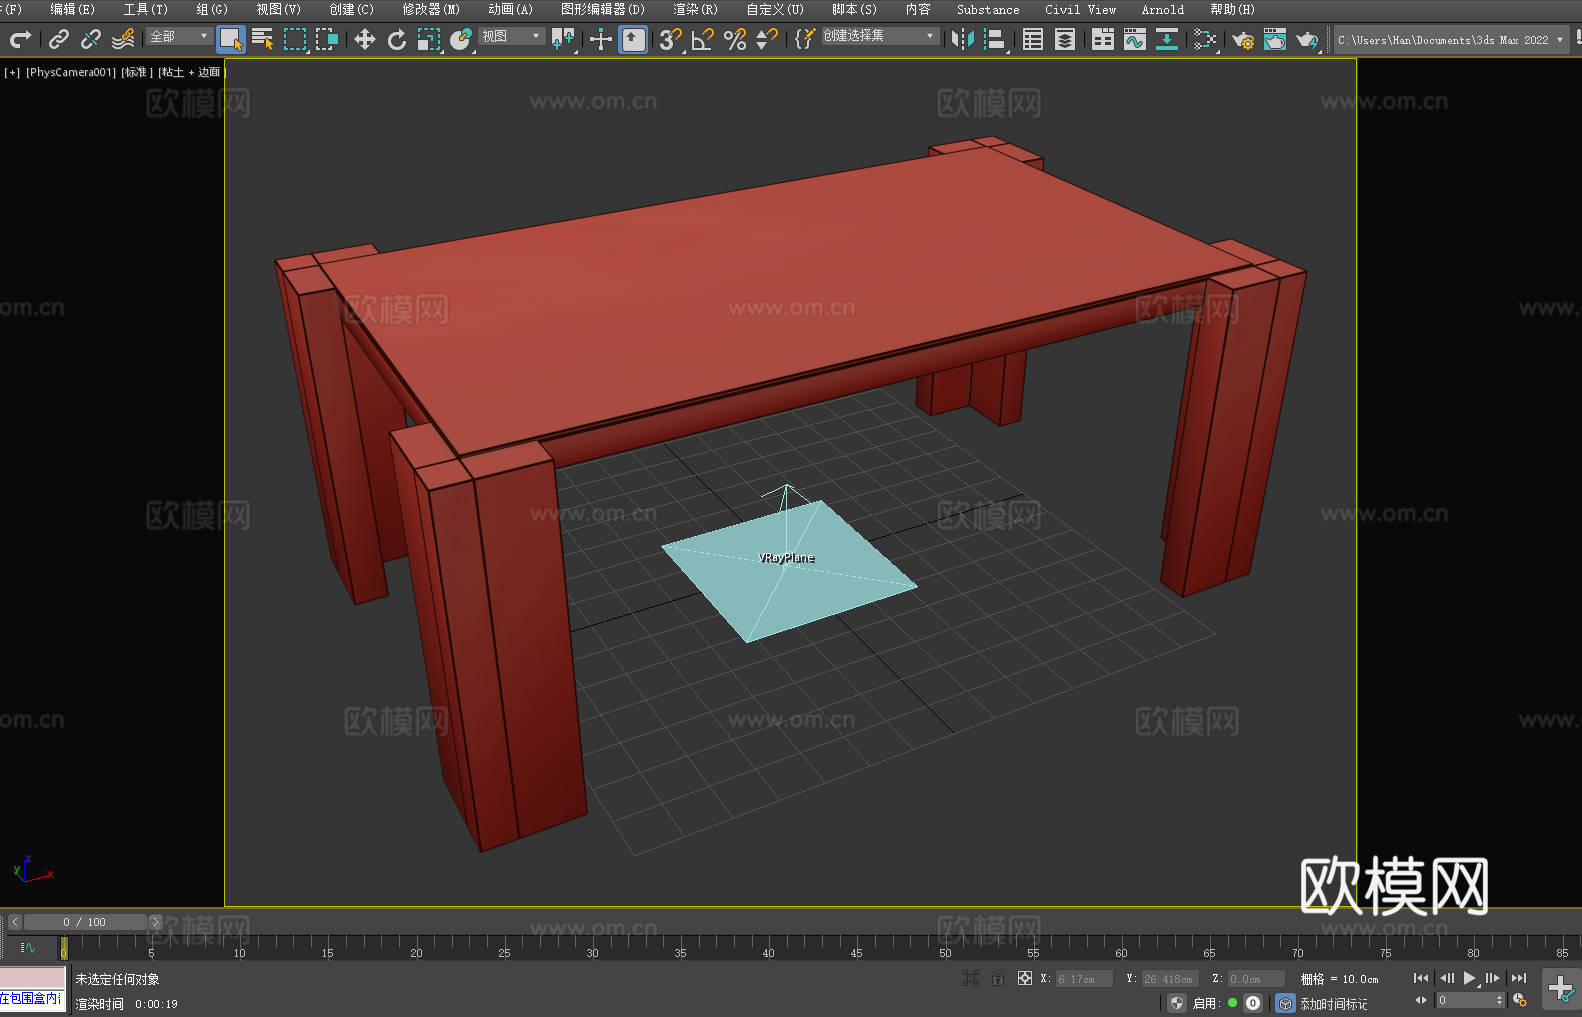
Task: Toggle Scene Explorer
Action: [x=1033, y=39]
